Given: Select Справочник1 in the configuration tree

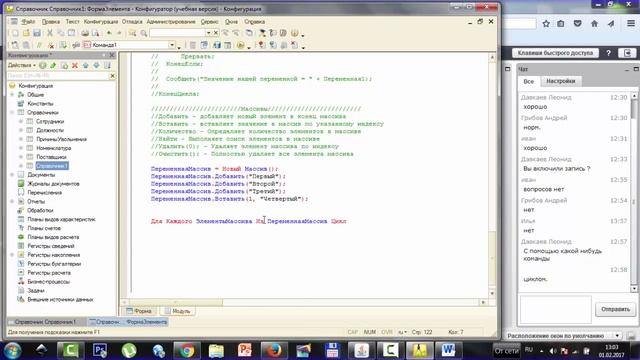Looking at the screenshot, I should (52, 166).
